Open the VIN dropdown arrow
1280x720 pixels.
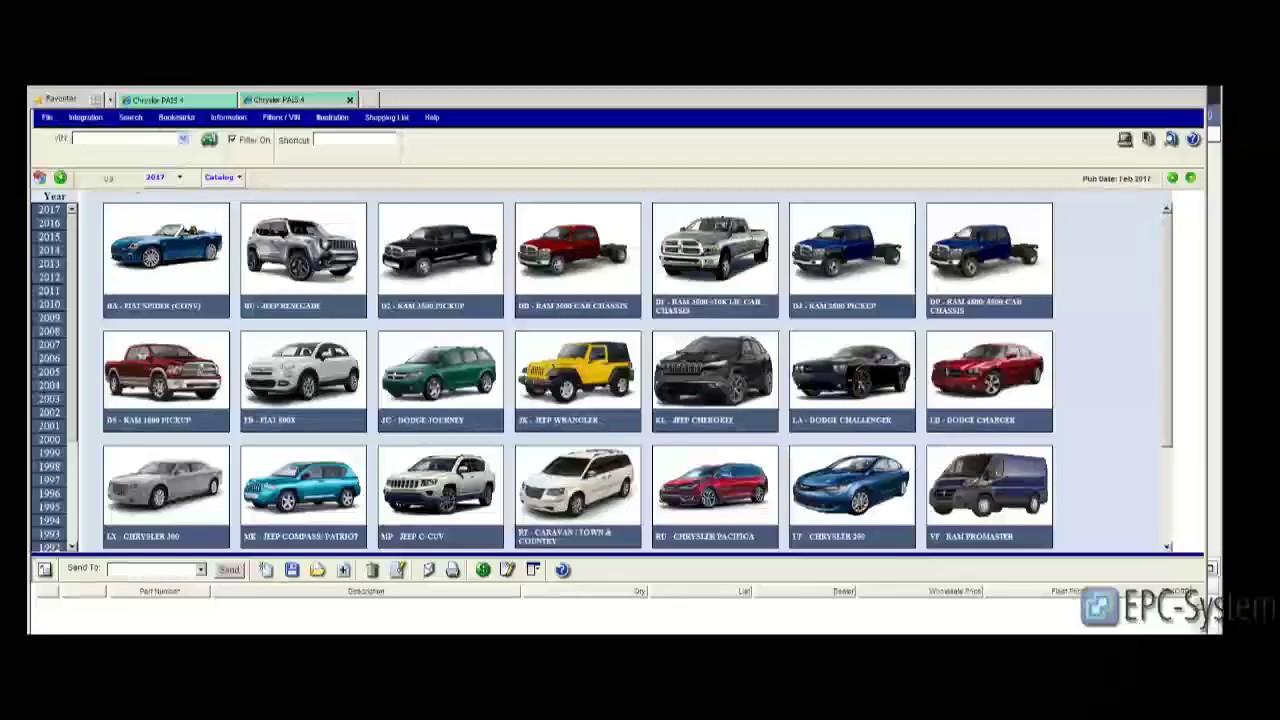click(x=183, y=140)
